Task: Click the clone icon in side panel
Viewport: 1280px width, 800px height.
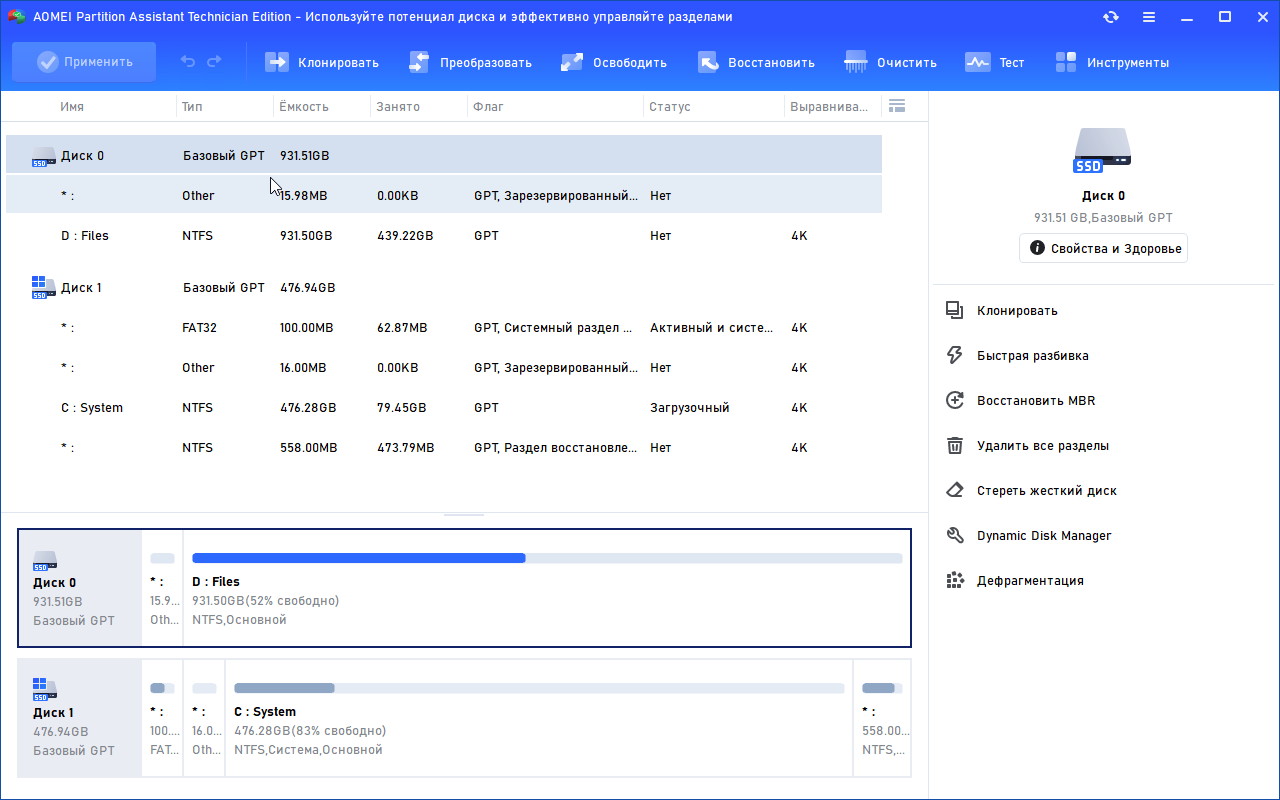Action: point(955,310)
